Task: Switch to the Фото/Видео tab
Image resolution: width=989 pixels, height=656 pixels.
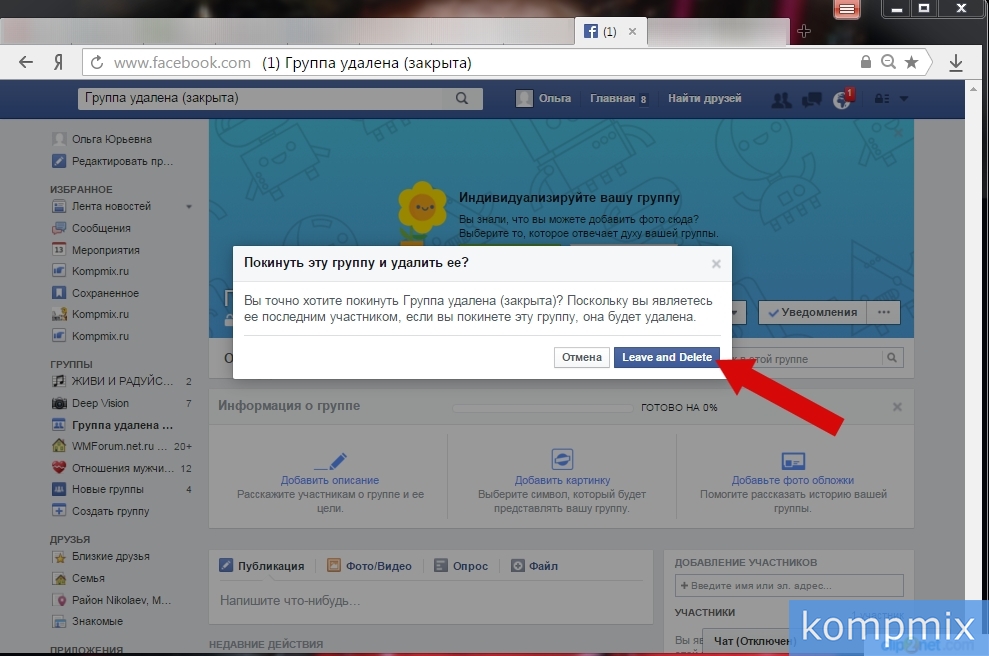Action: (369, 566)
